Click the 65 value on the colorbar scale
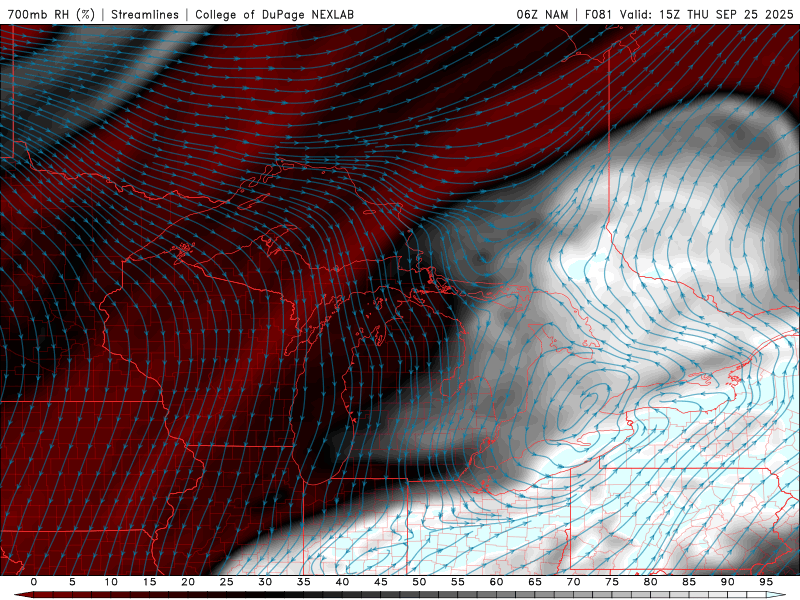The width and height of the screenshot is (800, 600). 535,582
